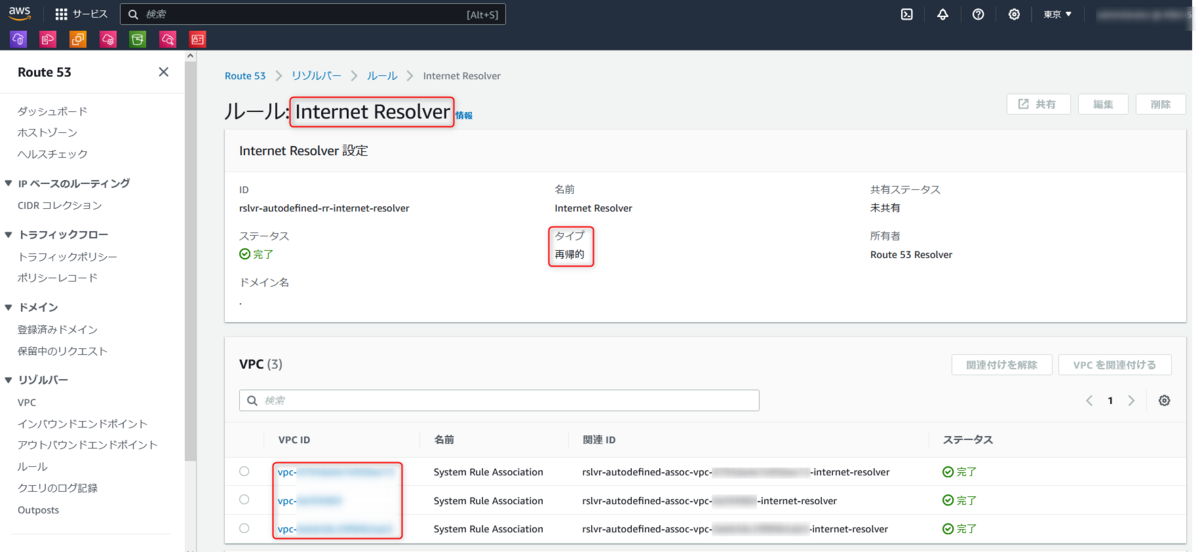Open CIDR コレクション in sidebar
The image size is (1200, 552).
coord(59,205)
